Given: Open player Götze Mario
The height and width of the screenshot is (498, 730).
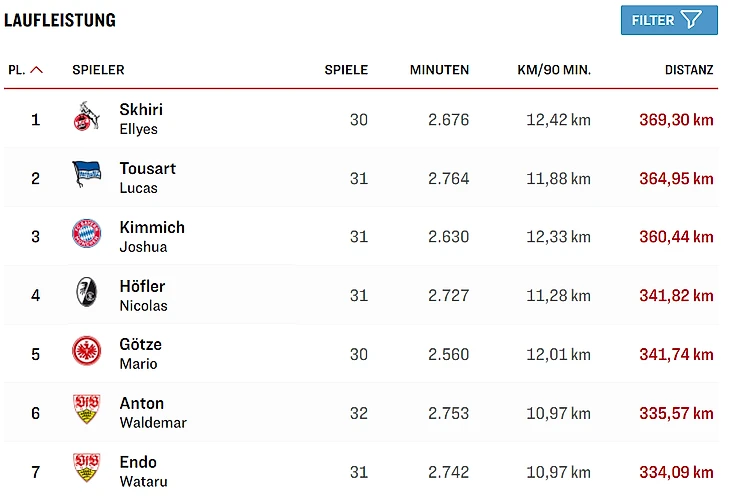Looking at the screenshot, I should (140, 353).
